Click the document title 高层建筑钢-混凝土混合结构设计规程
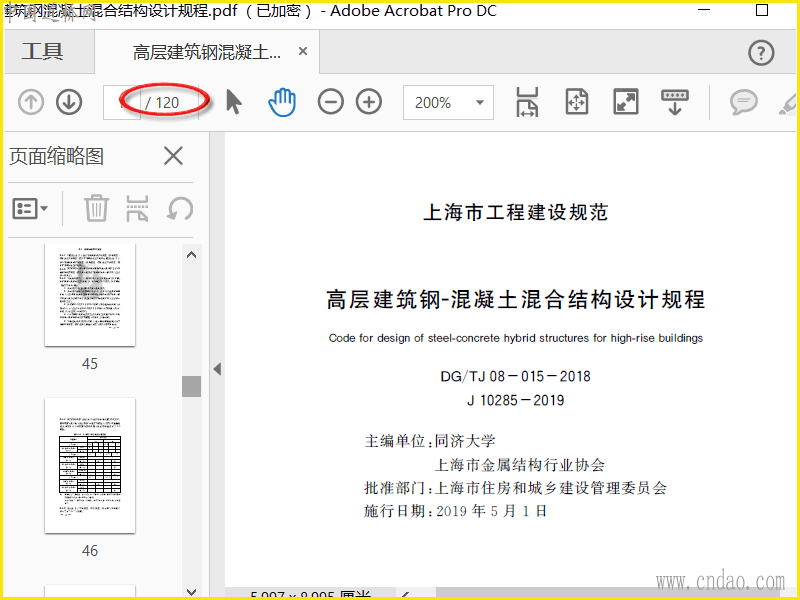 (x=515, y=299)
